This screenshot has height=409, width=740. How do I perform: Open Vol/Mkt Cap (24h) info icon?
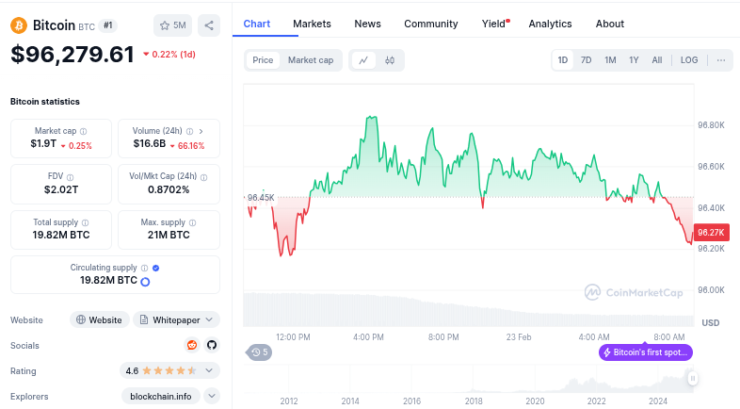click(x=204, y=177)
